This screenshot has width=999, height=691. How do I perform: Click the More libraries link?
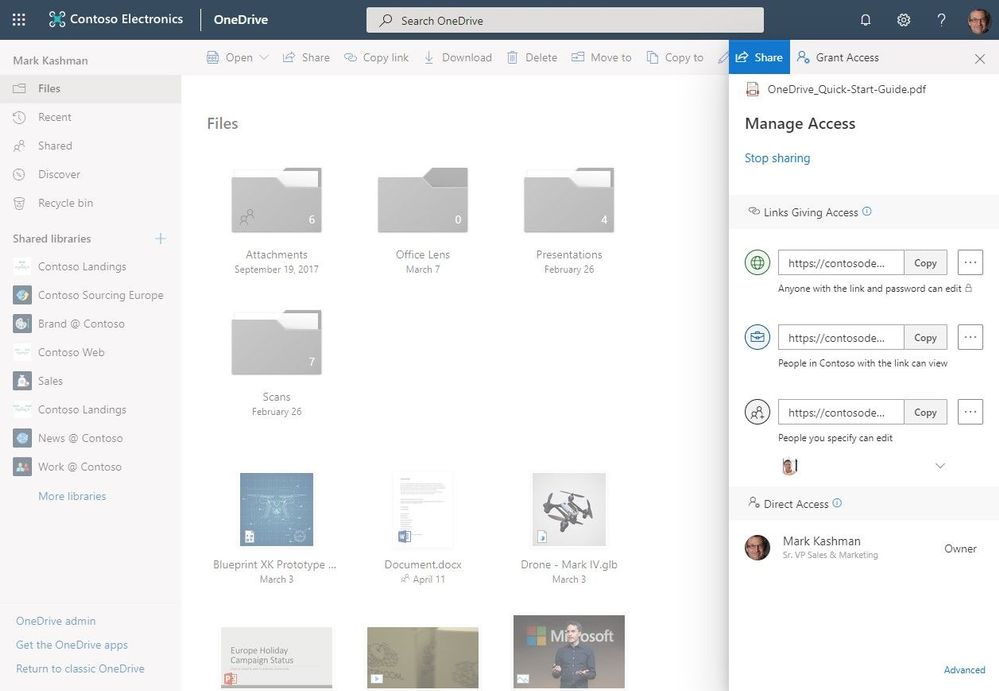click(x=72, y=496)
